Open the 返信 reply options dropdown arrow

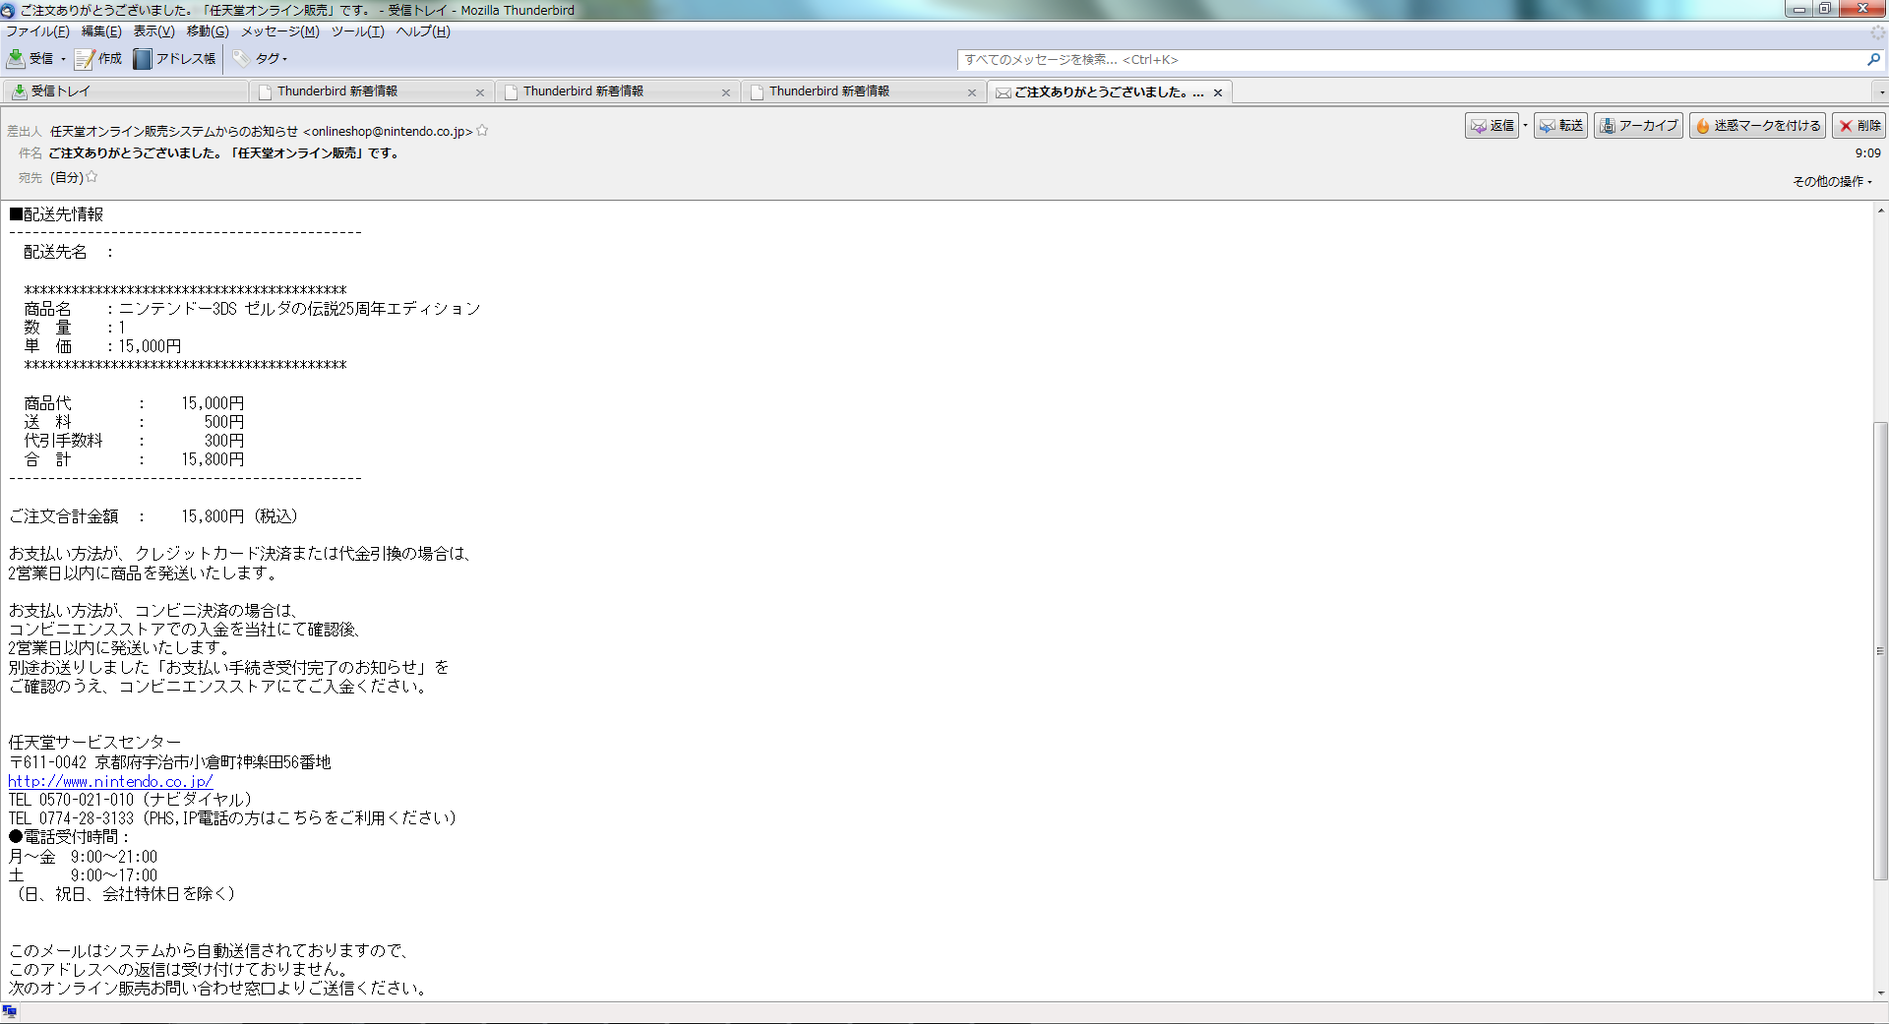pos(1525,126)
